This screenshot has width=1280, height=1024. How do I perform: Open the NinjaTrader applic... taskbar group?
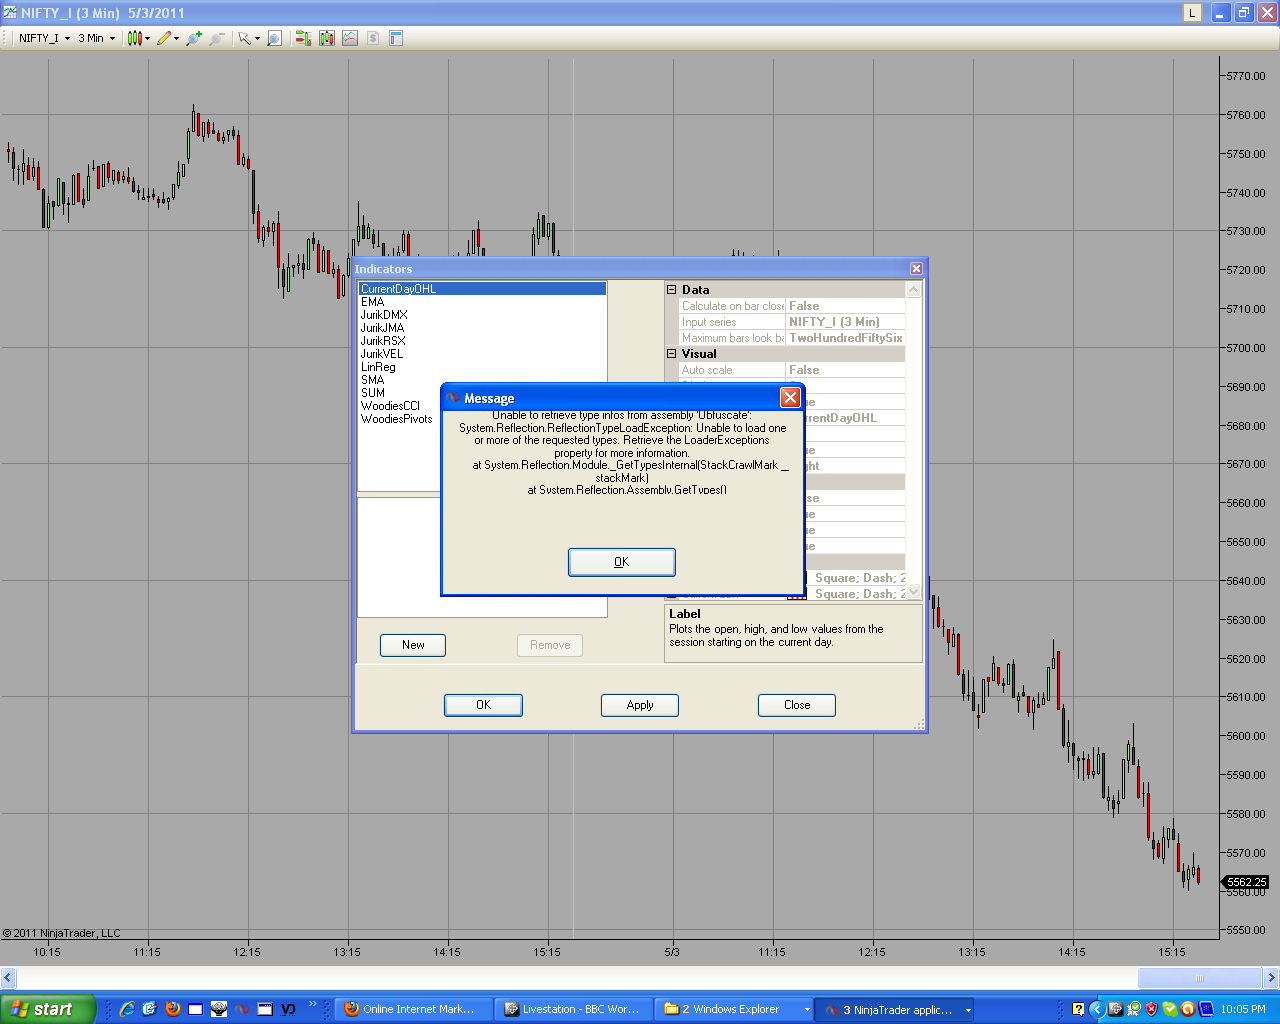pyautogui.click(x=894, y=1009)
